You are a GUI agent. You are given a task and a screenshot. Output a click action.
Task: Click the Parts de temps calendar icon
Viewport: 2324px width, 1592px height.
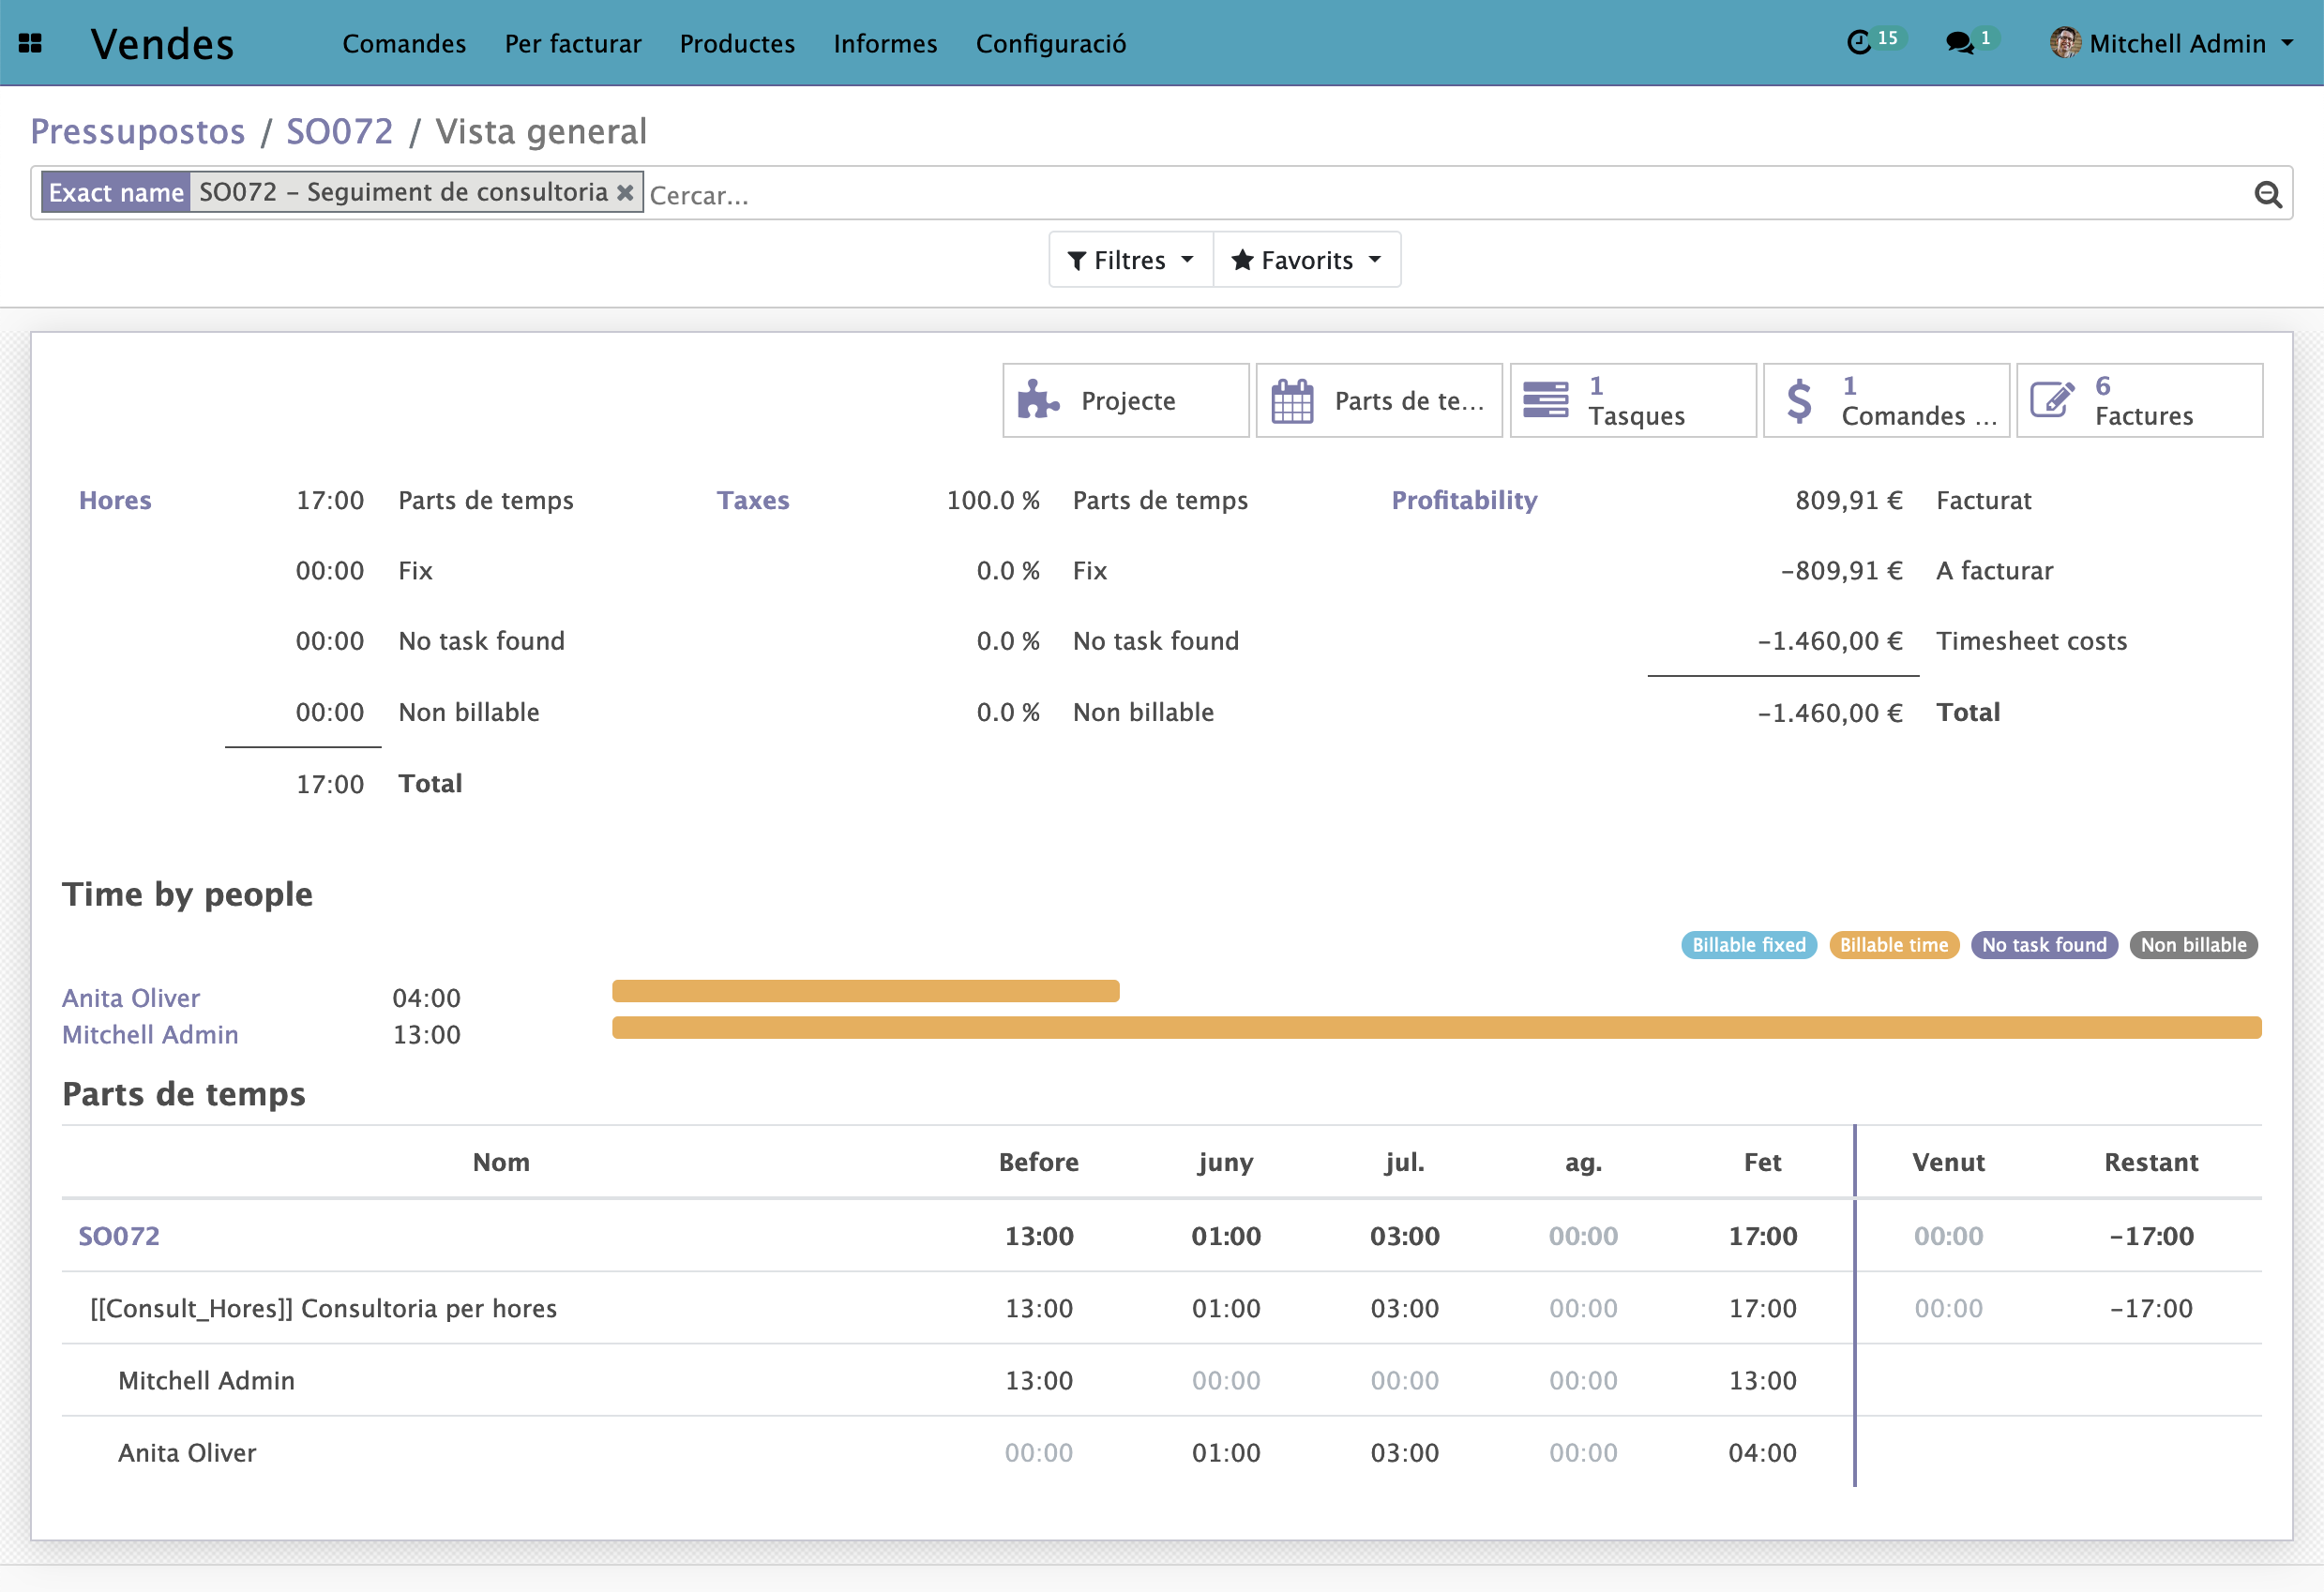tap(1292, 400)
